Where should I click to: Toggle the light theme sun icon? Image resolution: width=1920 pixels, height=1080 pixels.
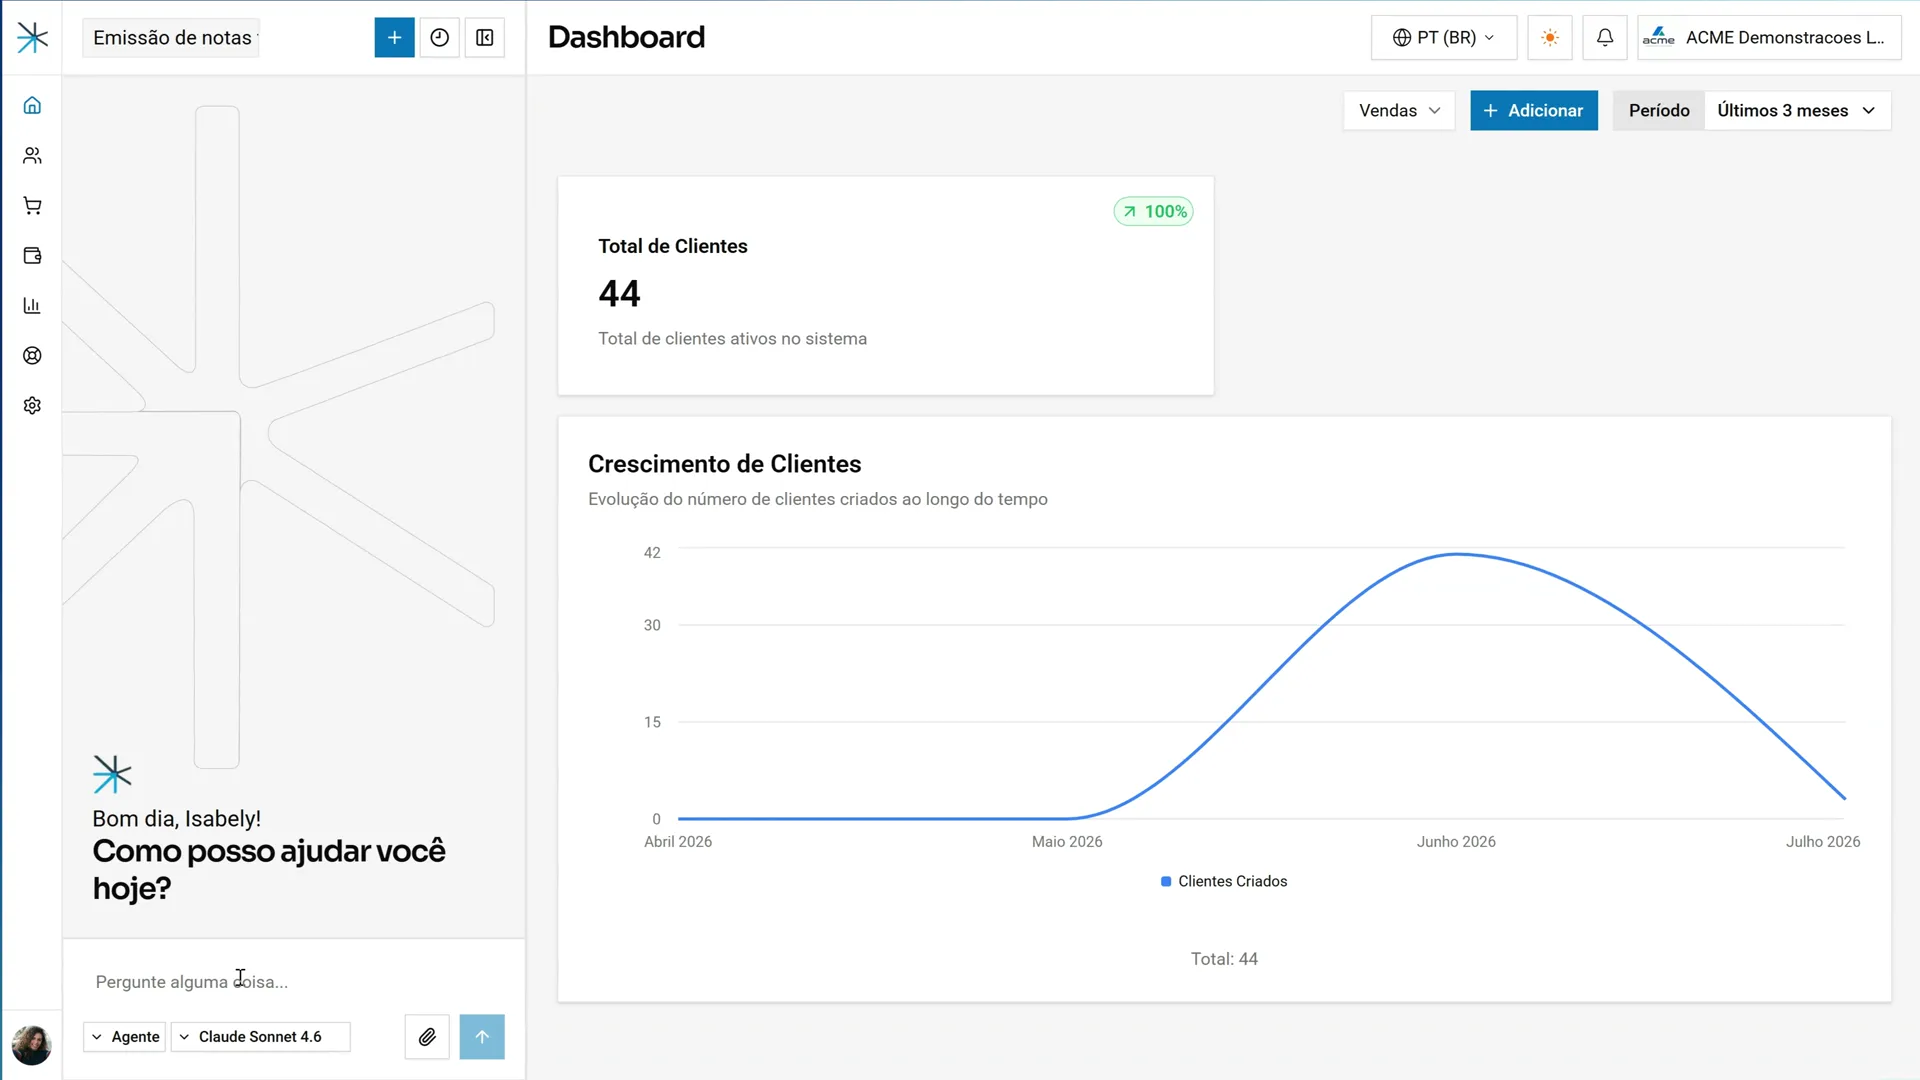(x=1550, y=38)
